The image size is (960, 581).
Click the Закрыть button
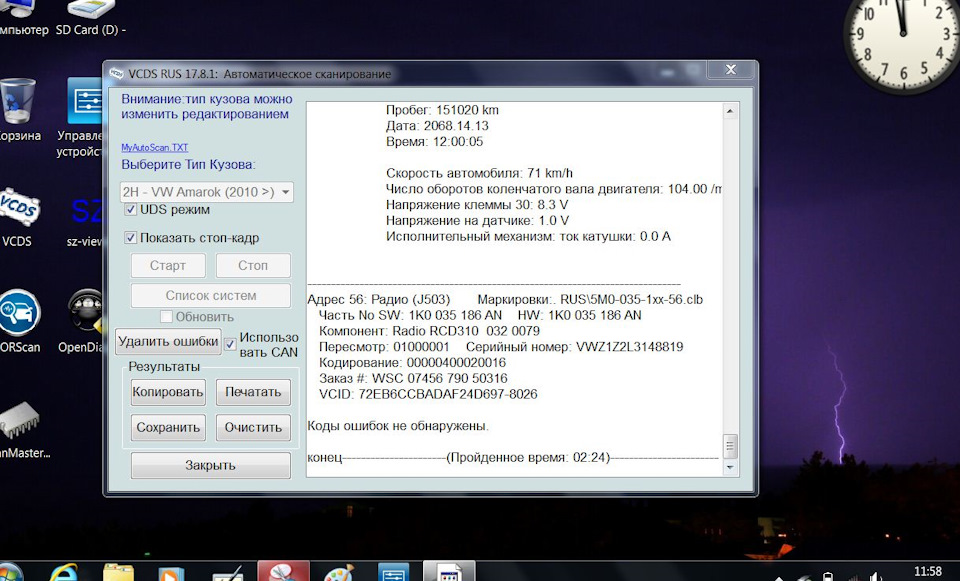211,465
